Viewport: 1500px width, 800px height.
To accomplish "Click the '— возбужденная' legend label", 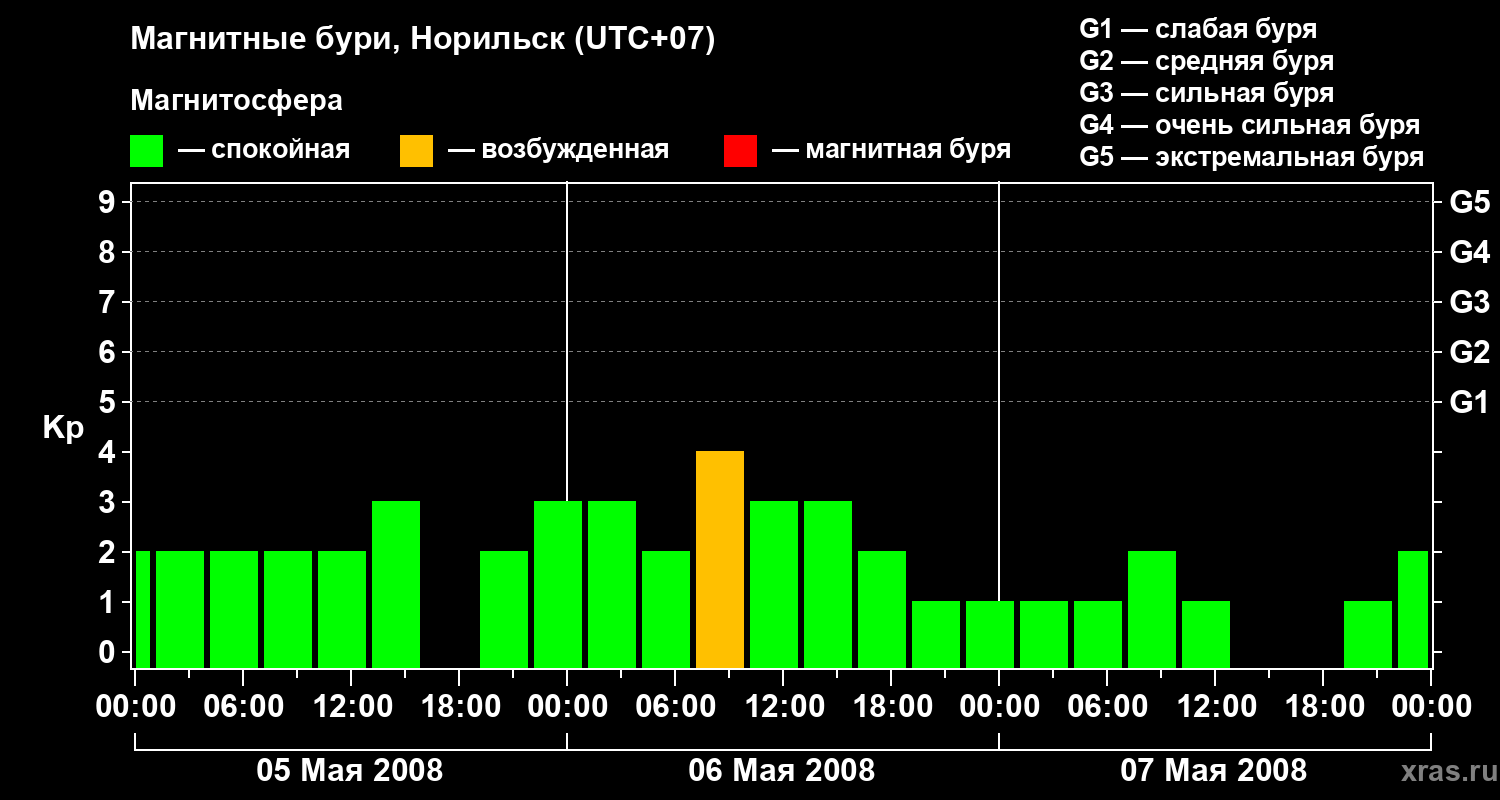I will (x=558, y=151).
